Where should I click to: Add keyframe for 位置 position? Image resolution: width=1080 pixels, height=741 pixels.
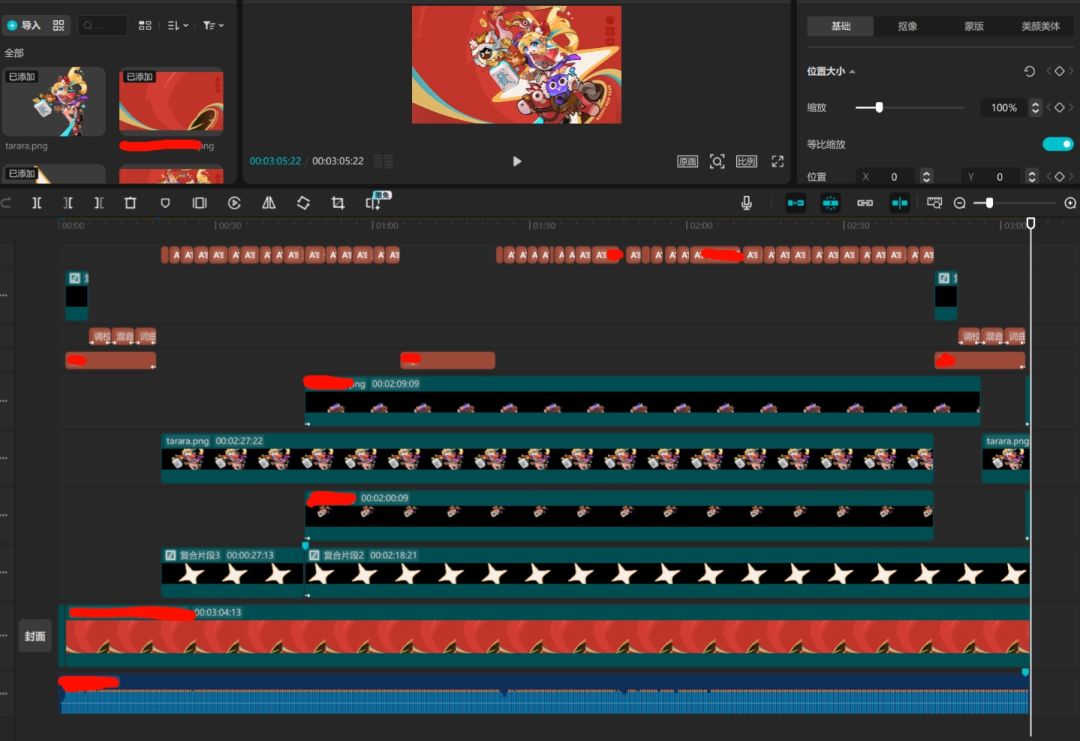(1059, 177)
